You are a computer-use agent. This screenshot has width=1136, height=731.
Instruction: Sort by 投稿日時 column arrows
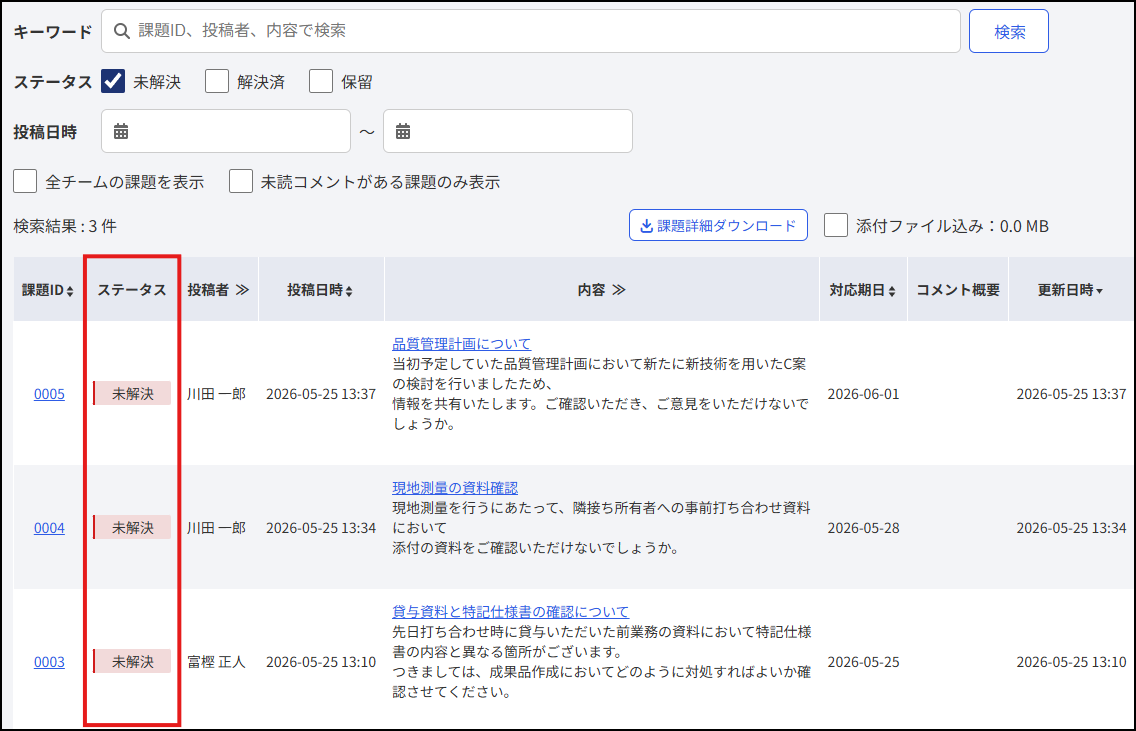click(349, 291)
